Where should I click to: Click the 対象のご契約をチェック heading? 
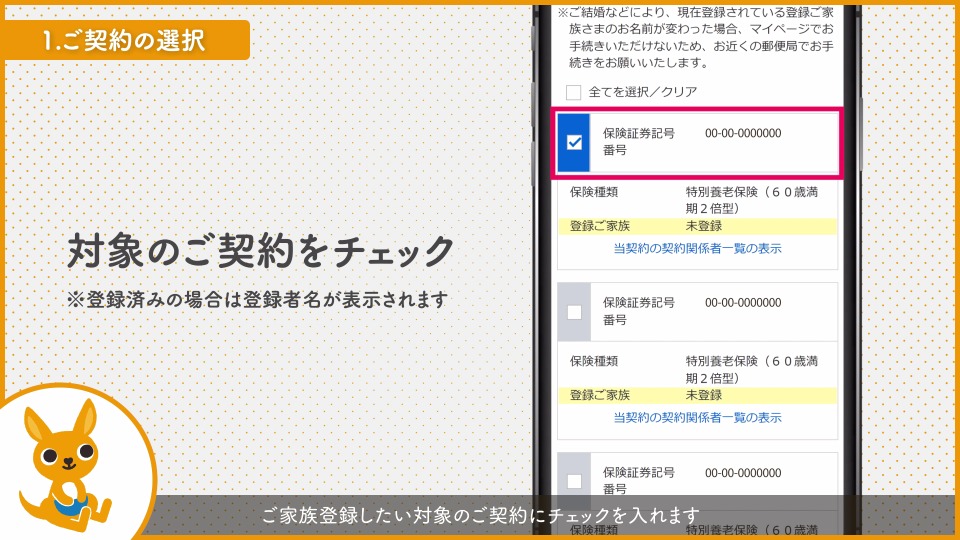tap(261, 251)
